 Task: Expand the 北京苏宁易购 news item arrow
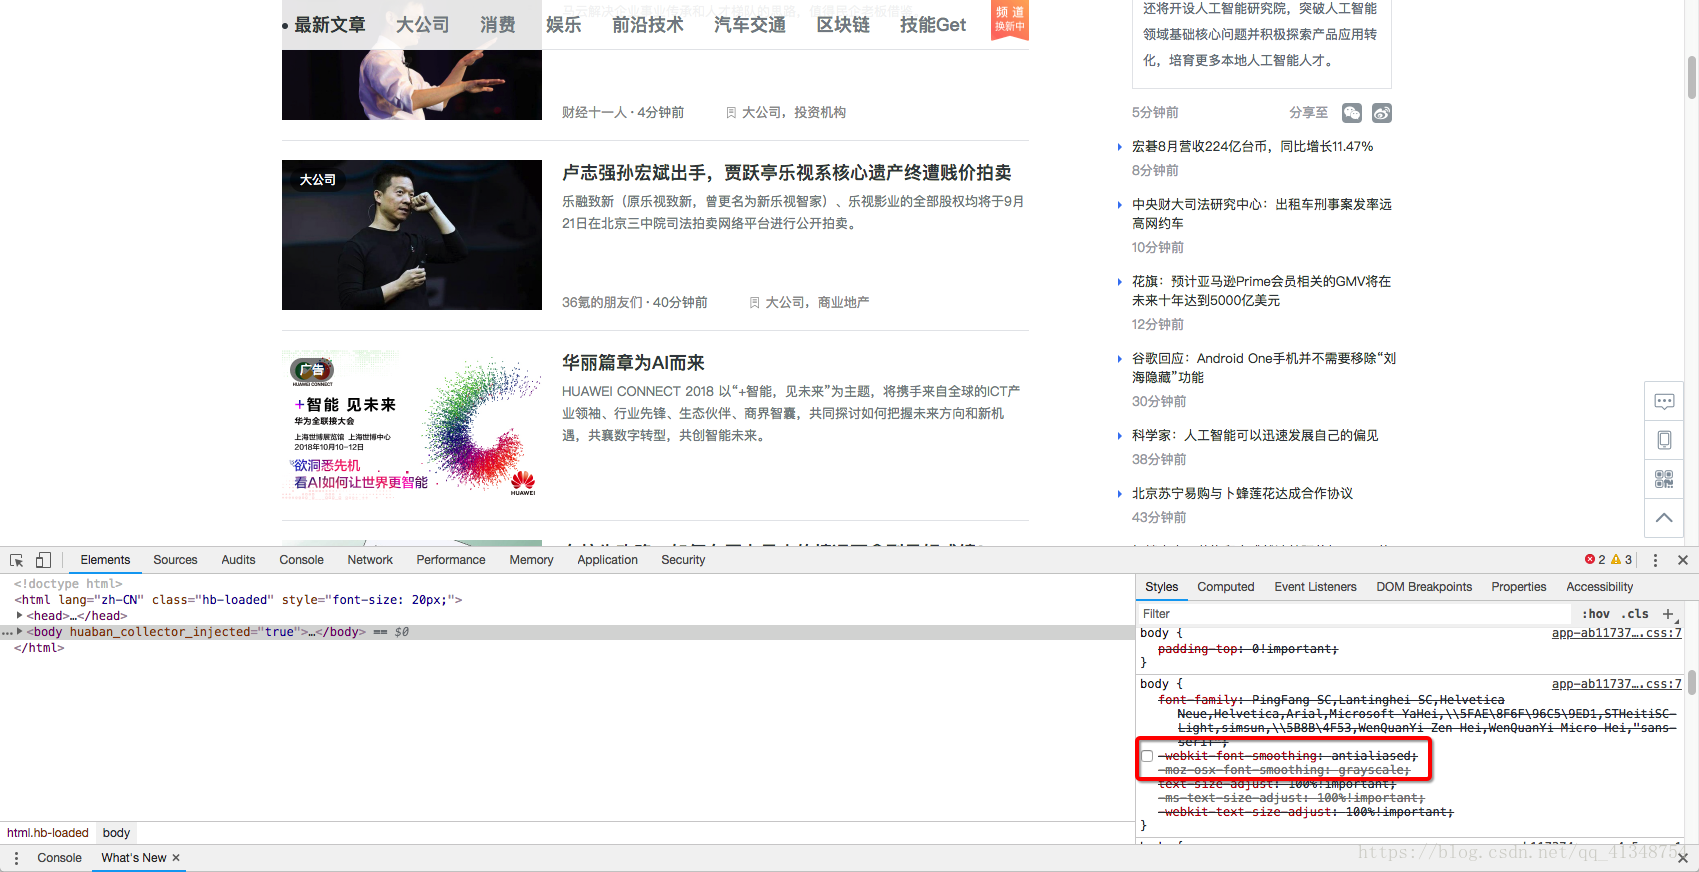1119,494
